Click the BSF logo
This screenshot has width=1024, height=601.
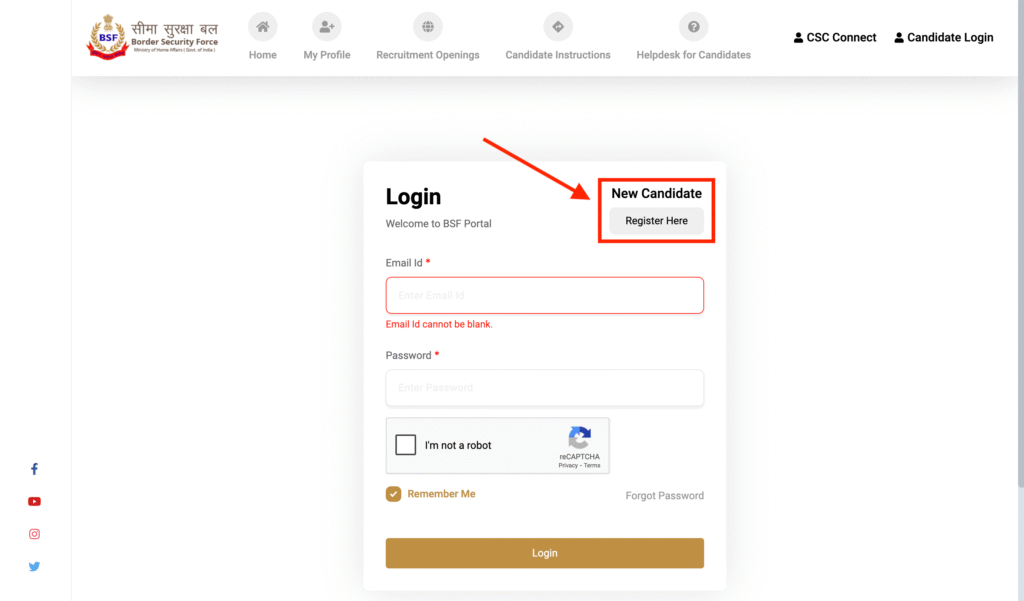[x=152, y=37]
